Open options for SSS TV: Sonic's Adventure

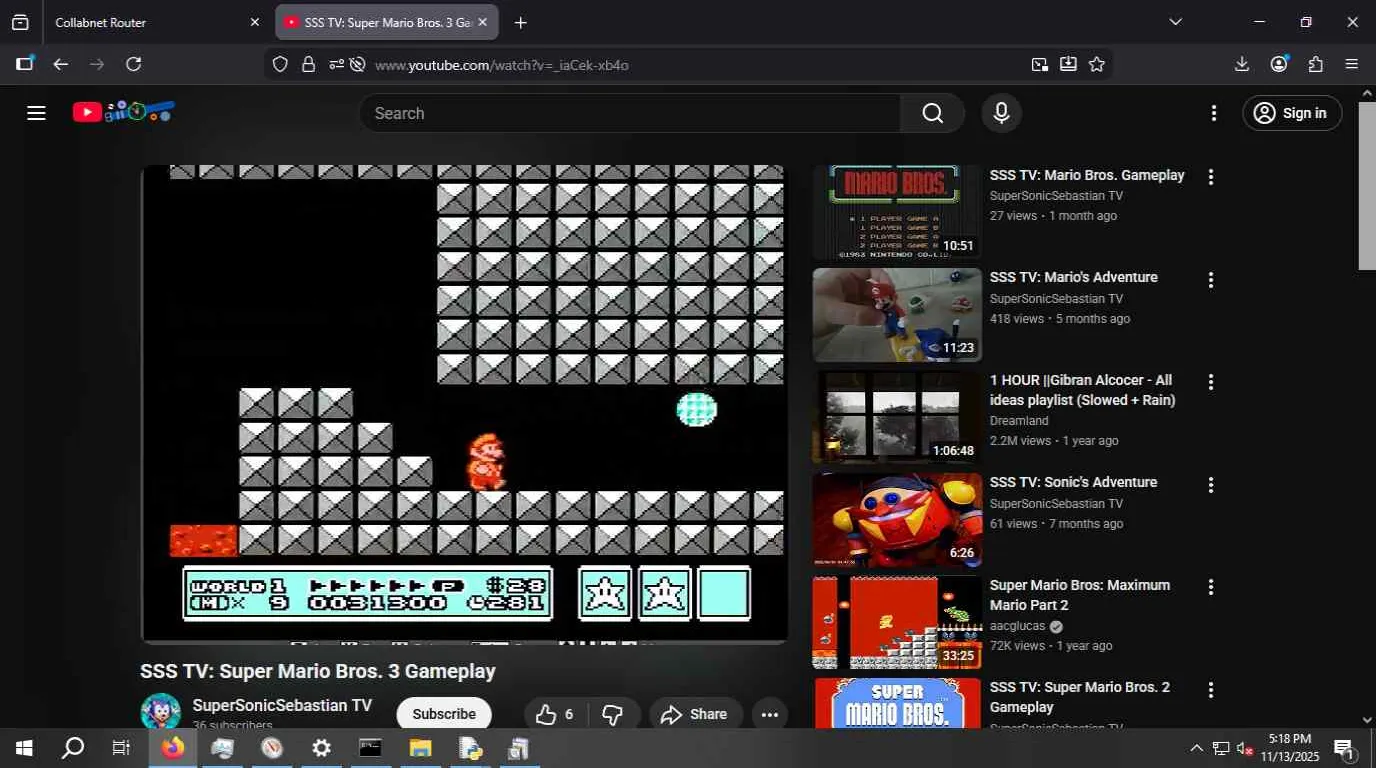pyautogui.click(x=1211, y=485)
